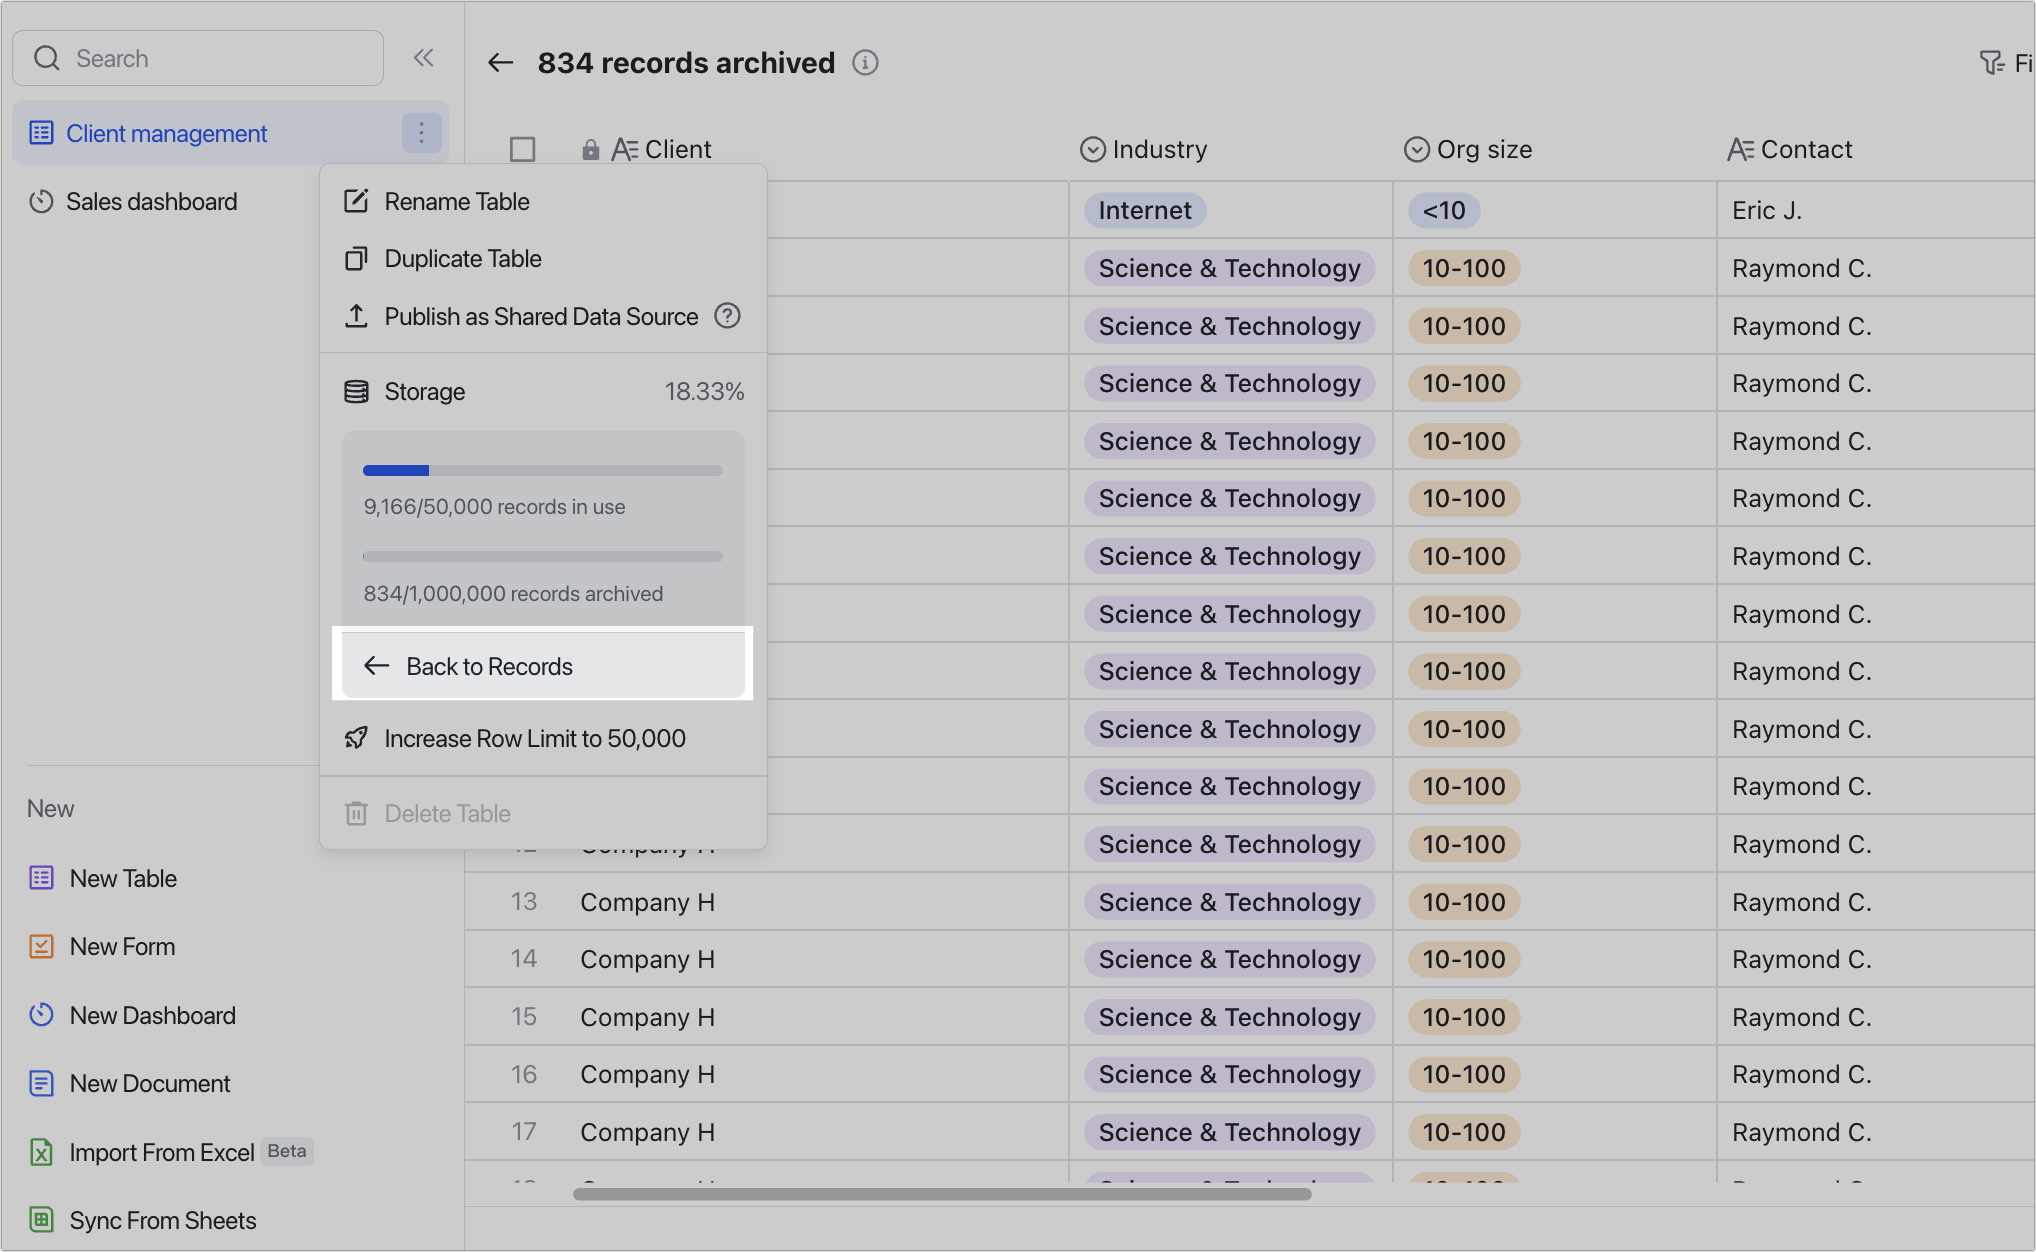Click the search magnifier icon
Image resolution: width=2036 pixels, height=1252 pixels.
click(47, 58)
